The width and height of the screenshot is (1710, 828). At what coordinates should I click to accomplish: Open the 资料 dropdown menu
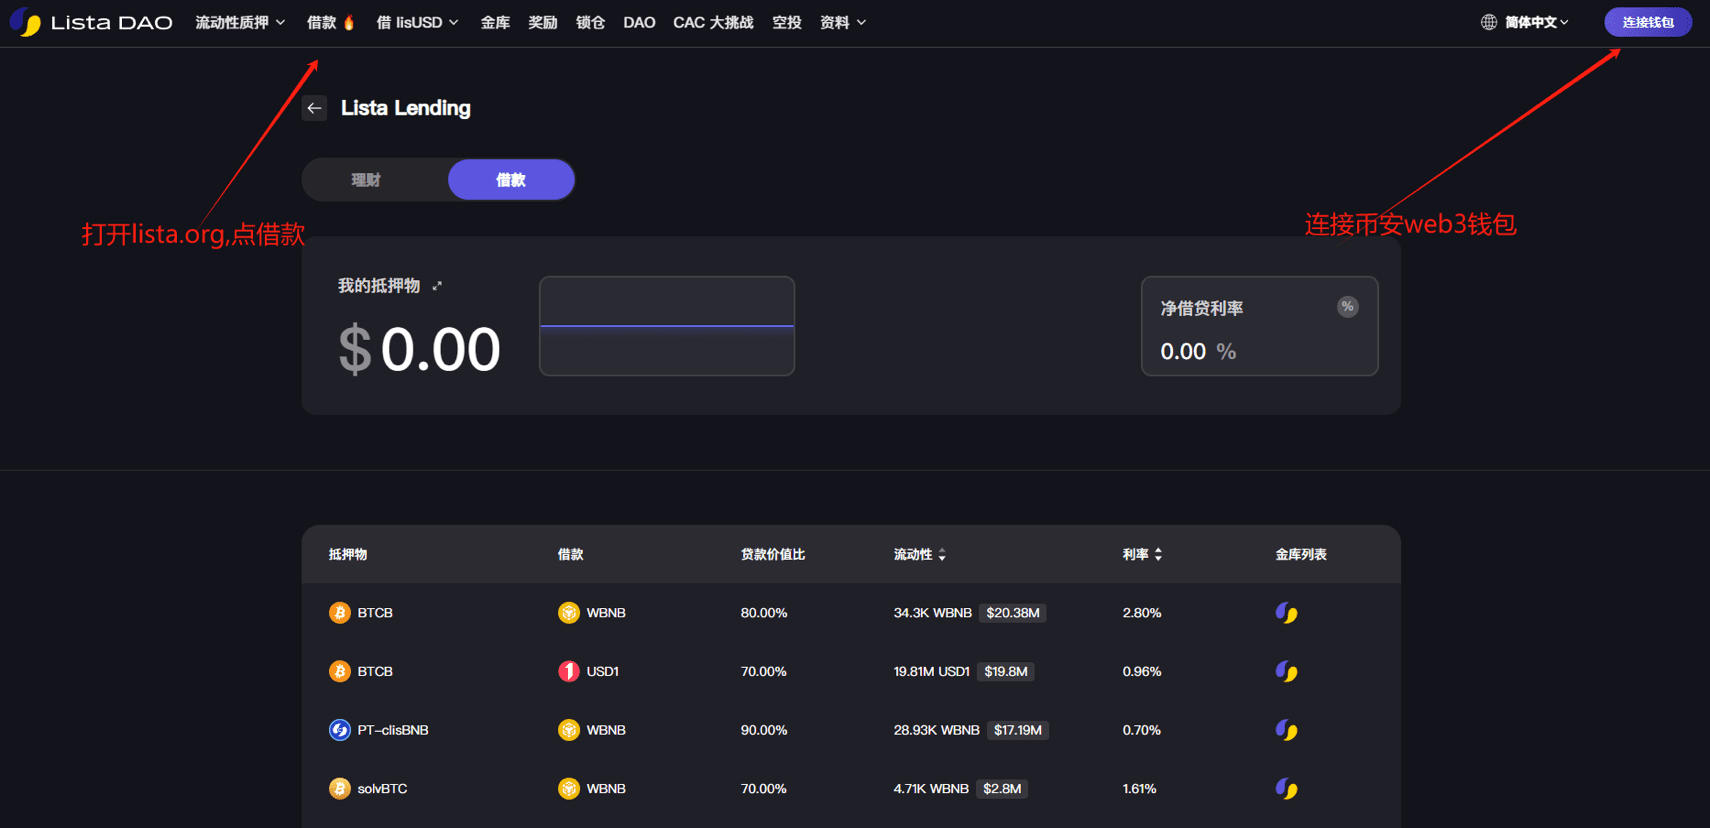[843, 22]
